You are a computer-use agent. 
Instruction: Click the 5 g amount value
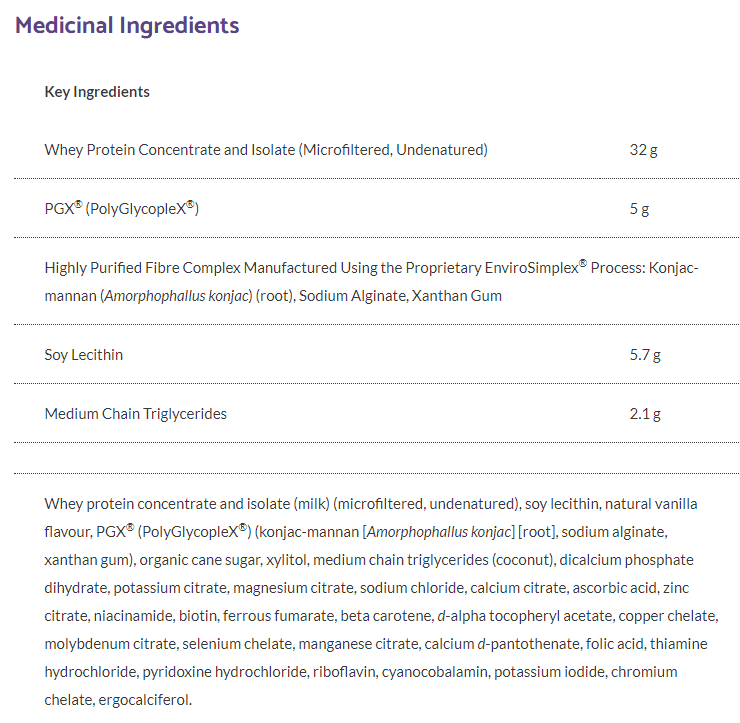639,209
